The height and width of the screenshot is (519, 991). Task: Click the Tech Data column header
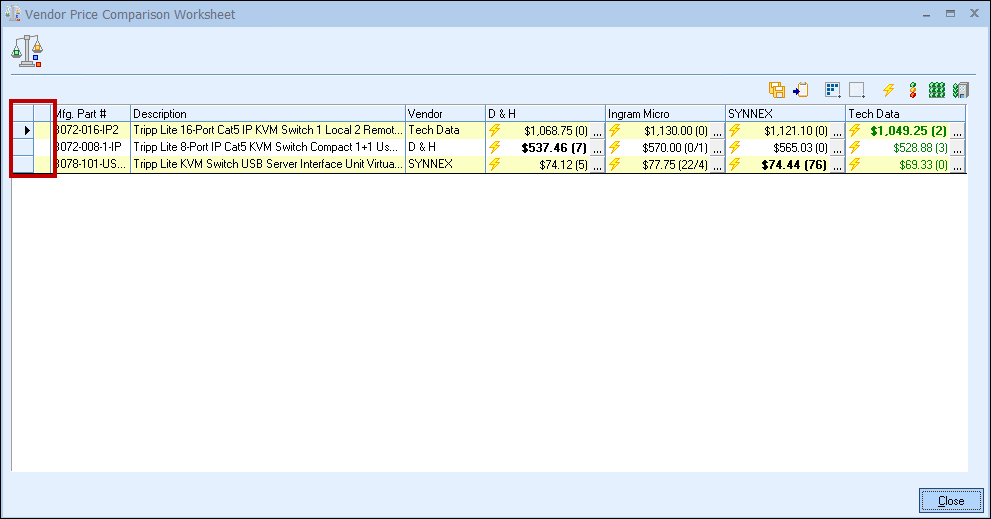pos(906,114)
